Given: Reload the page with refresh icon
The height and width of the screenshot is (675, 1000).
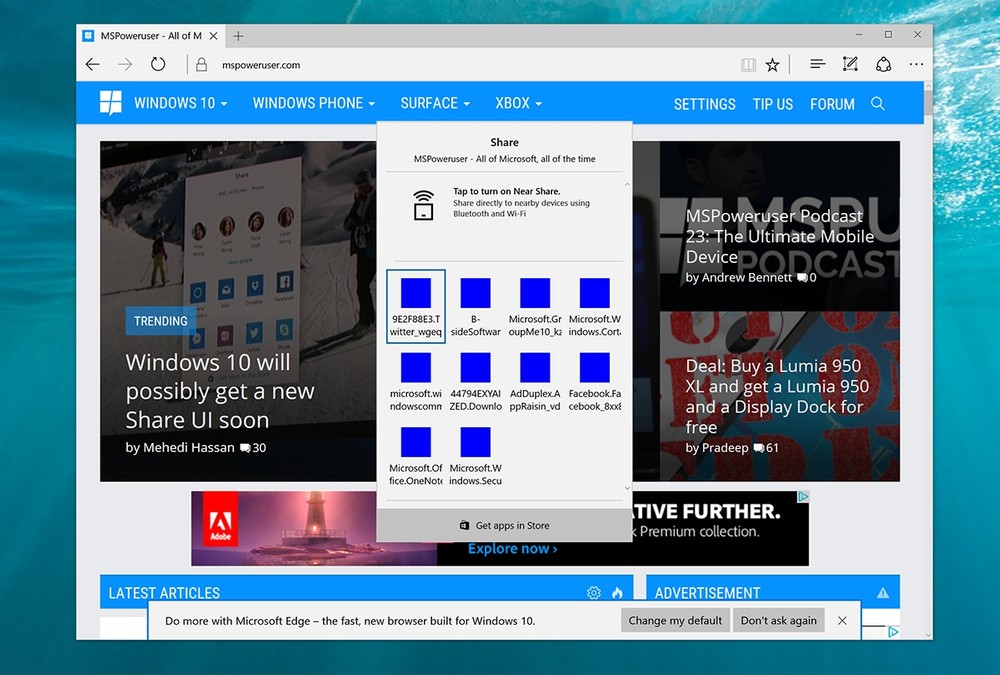Looking at the screenshot, I should click(158, 64).
